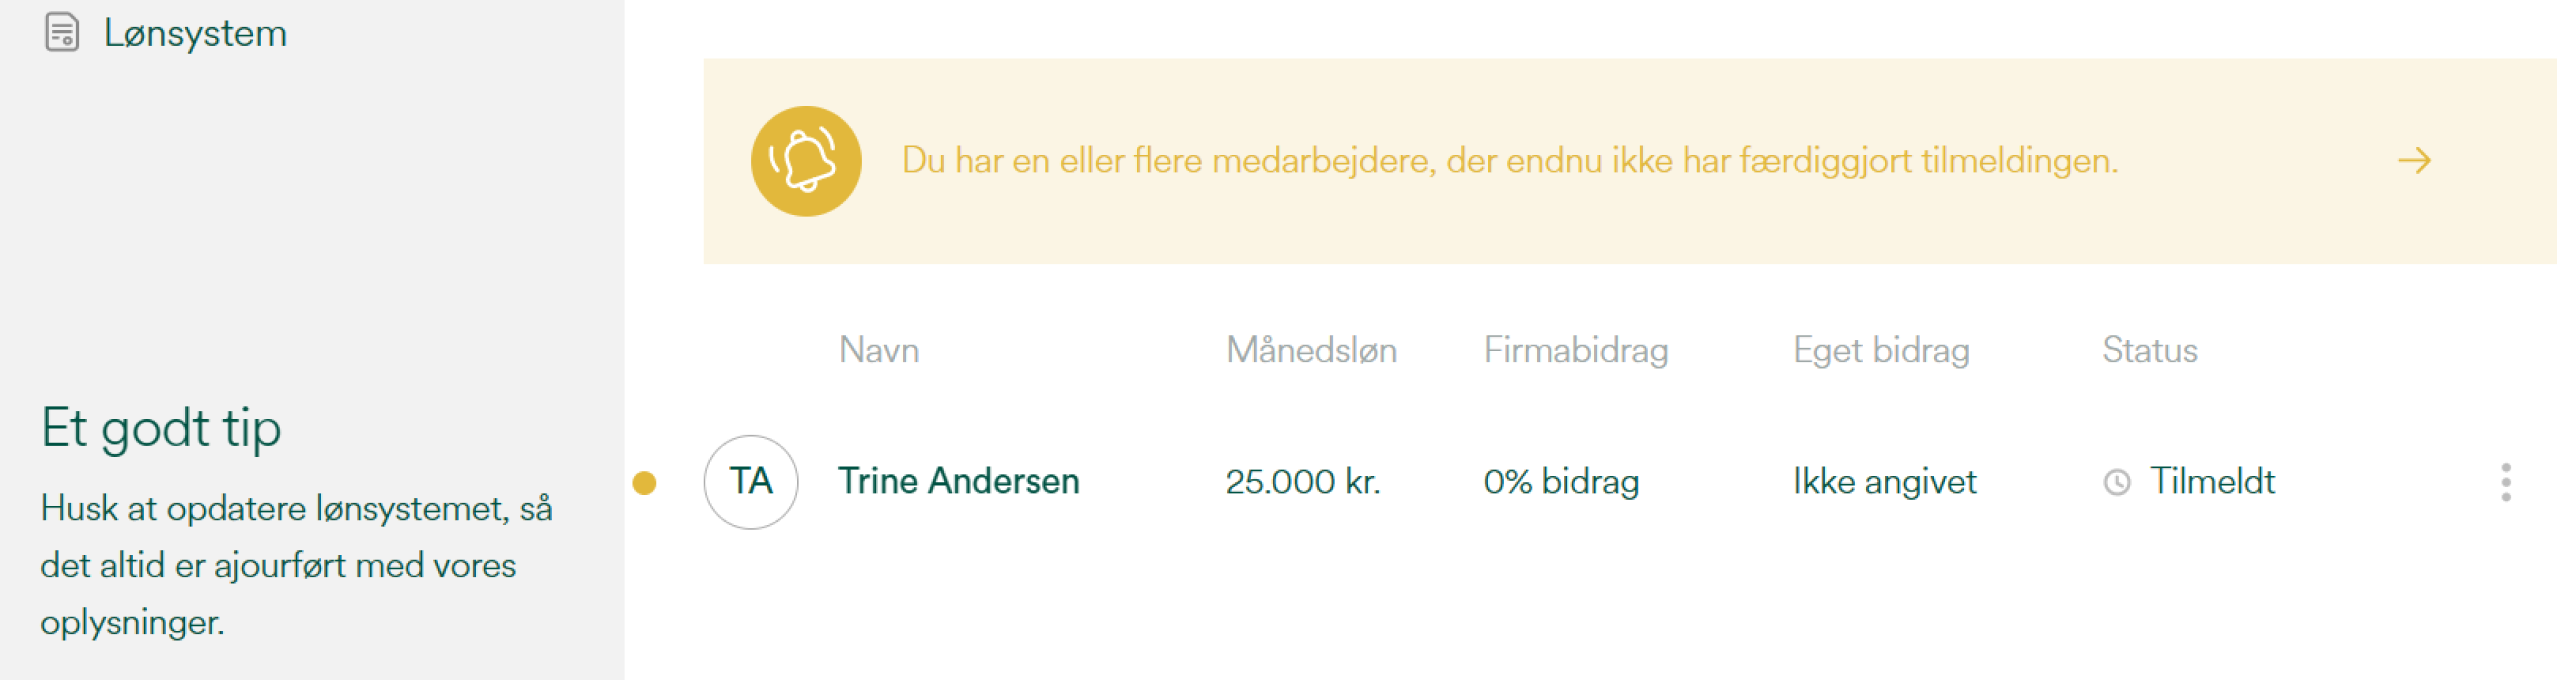Screen dimensions: 2576x680
Task: Click the Tilmeldt status text
Action: coord(2212,482)
